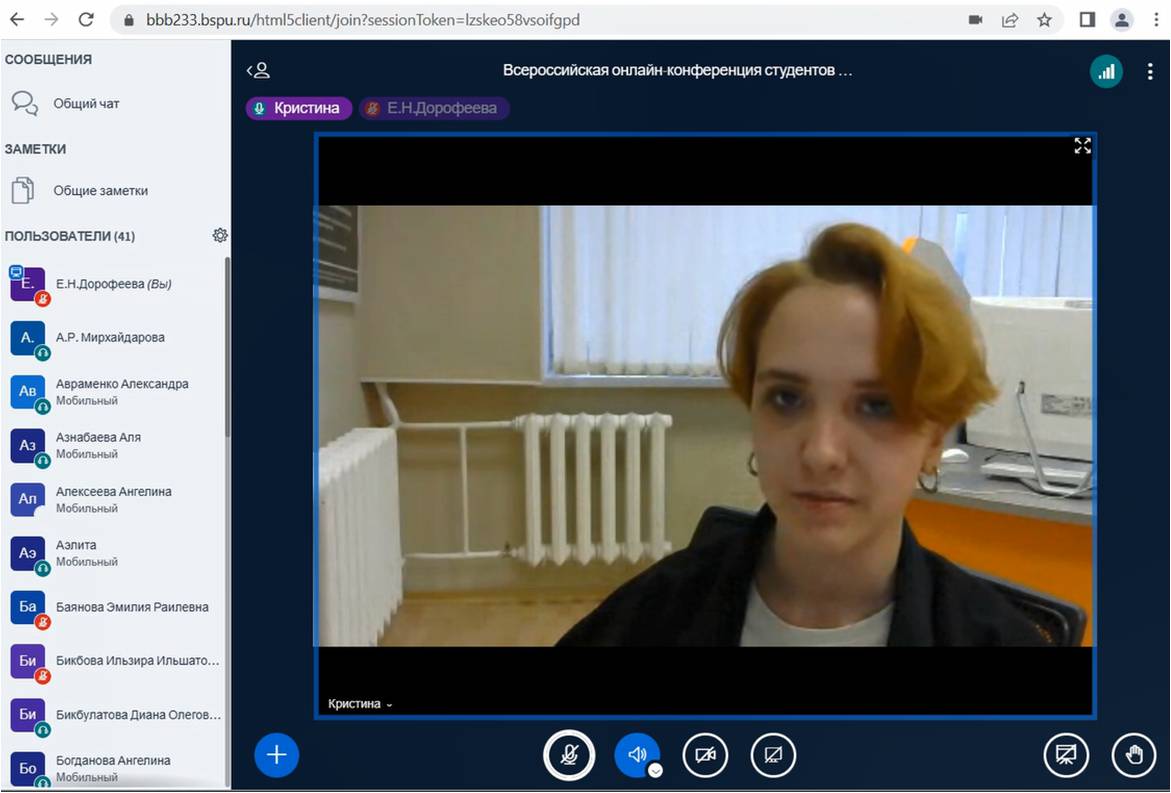
Task: Open the three-dot options menu
Action: point(1150,71)
